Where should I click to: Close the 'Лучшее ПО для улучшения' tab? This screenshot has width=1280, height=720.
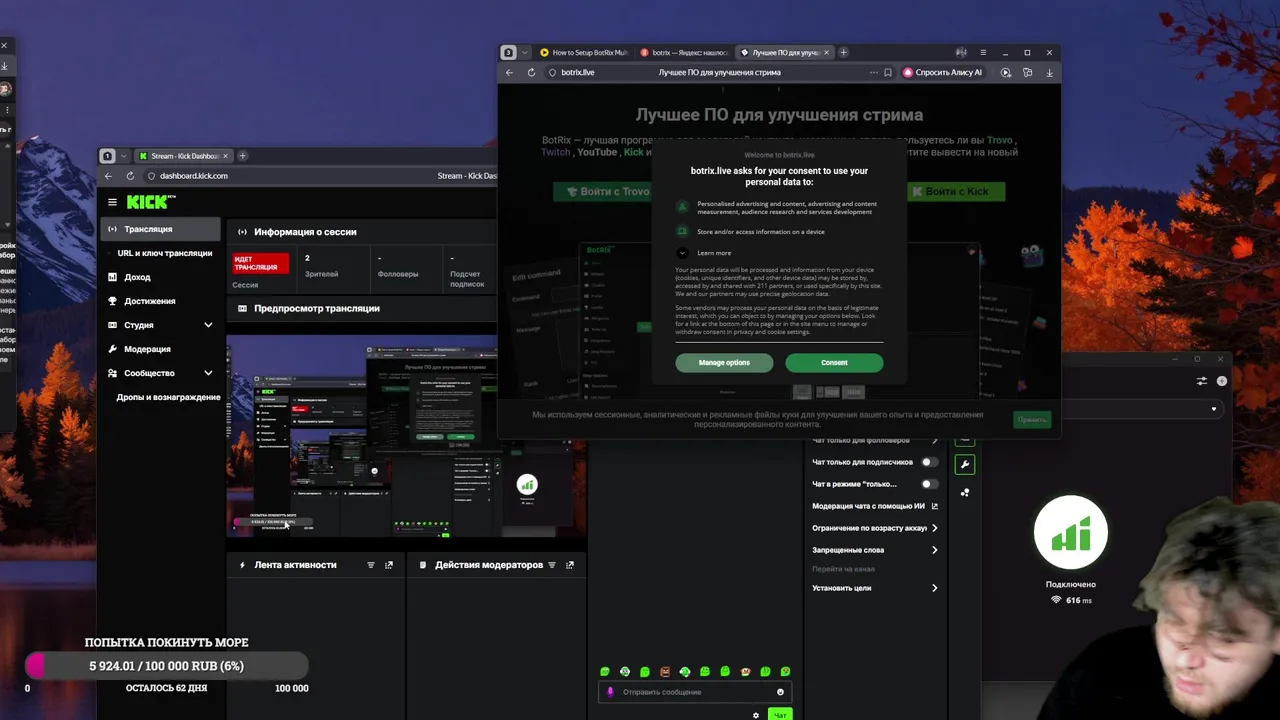point(828,52)
